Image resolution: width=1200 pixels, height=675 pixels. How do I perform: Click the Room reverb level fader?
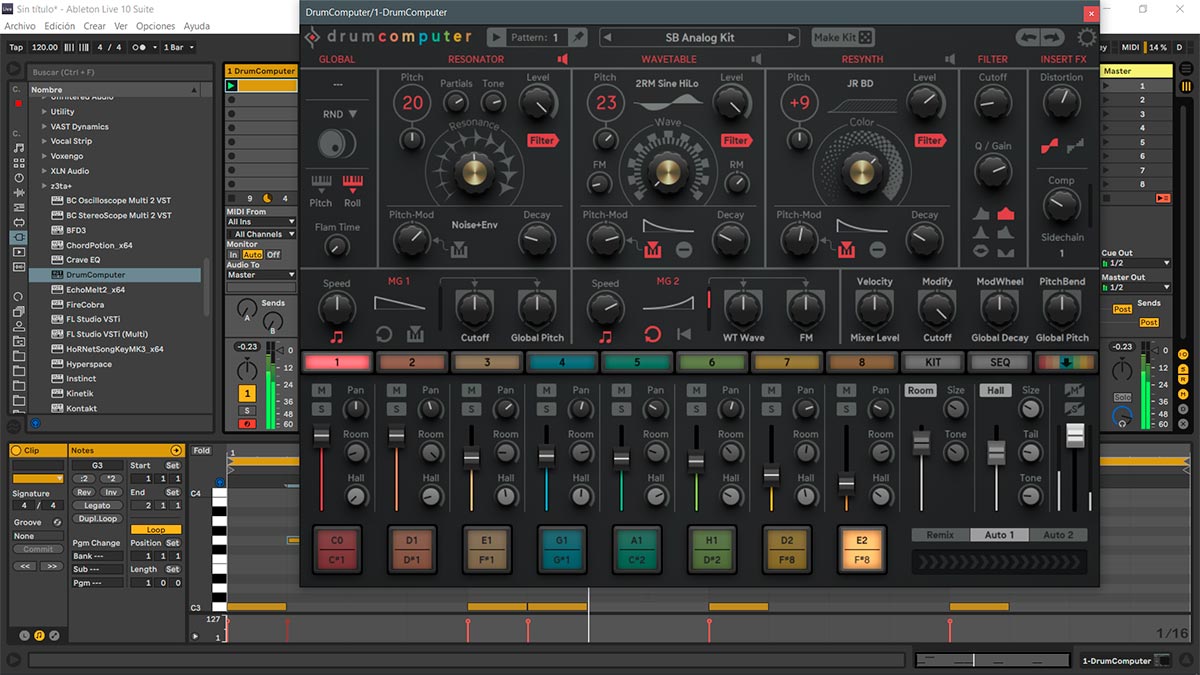coord(921,442)
